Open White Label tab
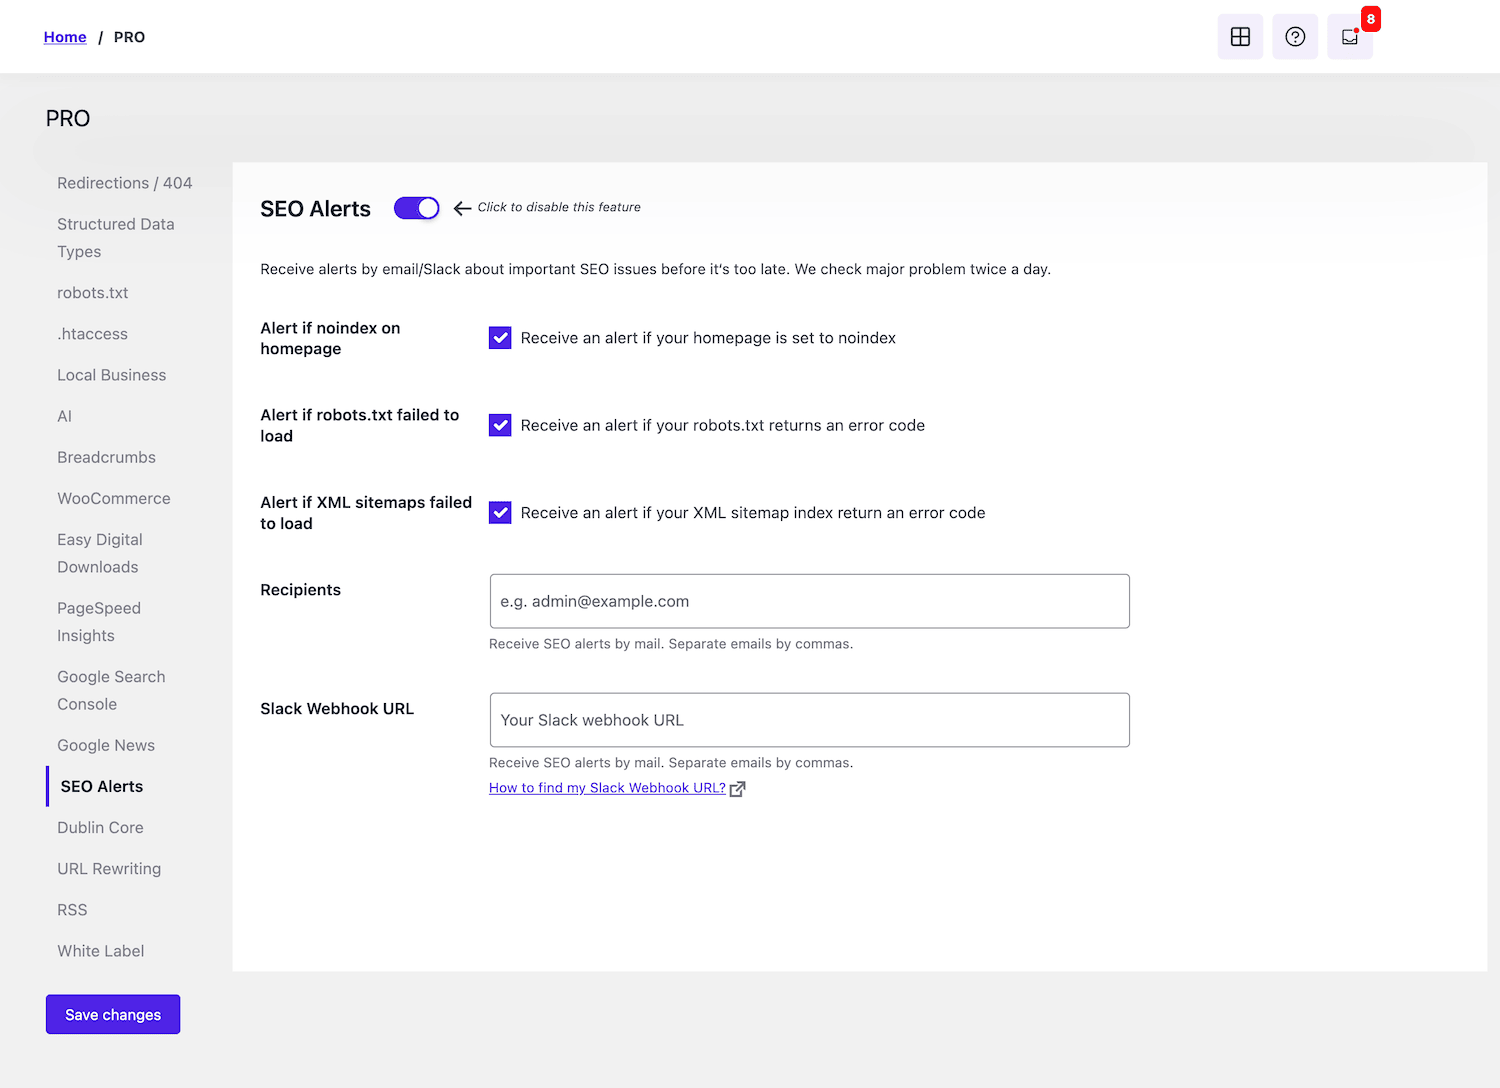The height and width of the screenshot is (1088, 1500). pyautogui.click(x=101, y=950)
